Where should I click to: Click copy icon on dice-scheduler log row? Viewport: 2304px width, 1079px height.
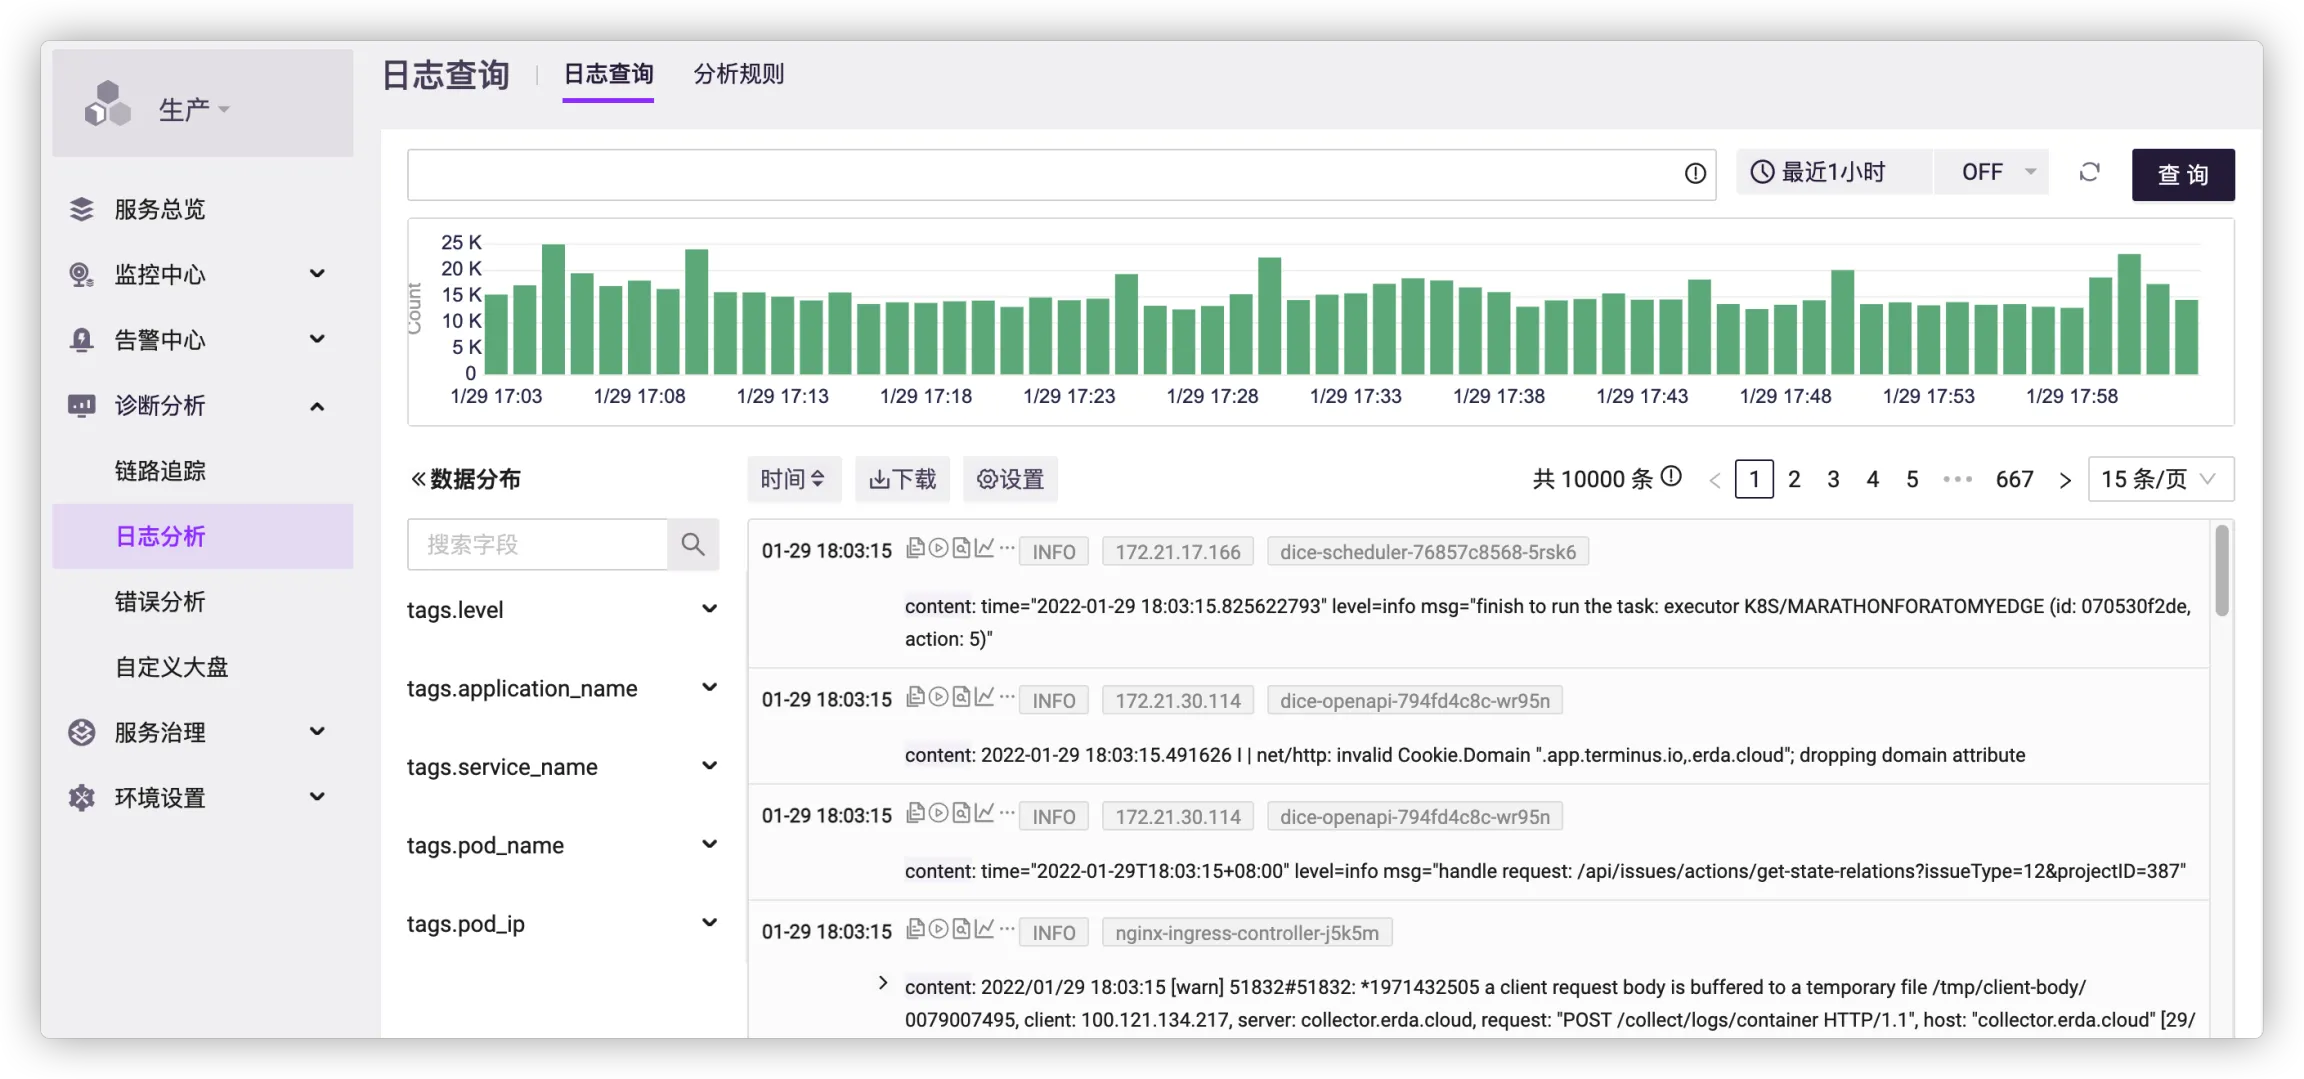tap(915, 548)
